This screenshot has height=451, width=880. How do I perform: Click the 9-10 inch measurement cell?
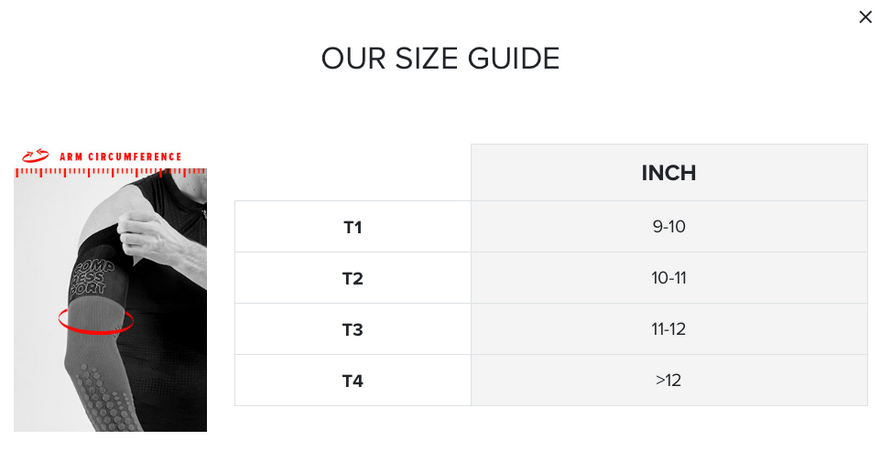[x=669, y=227]
